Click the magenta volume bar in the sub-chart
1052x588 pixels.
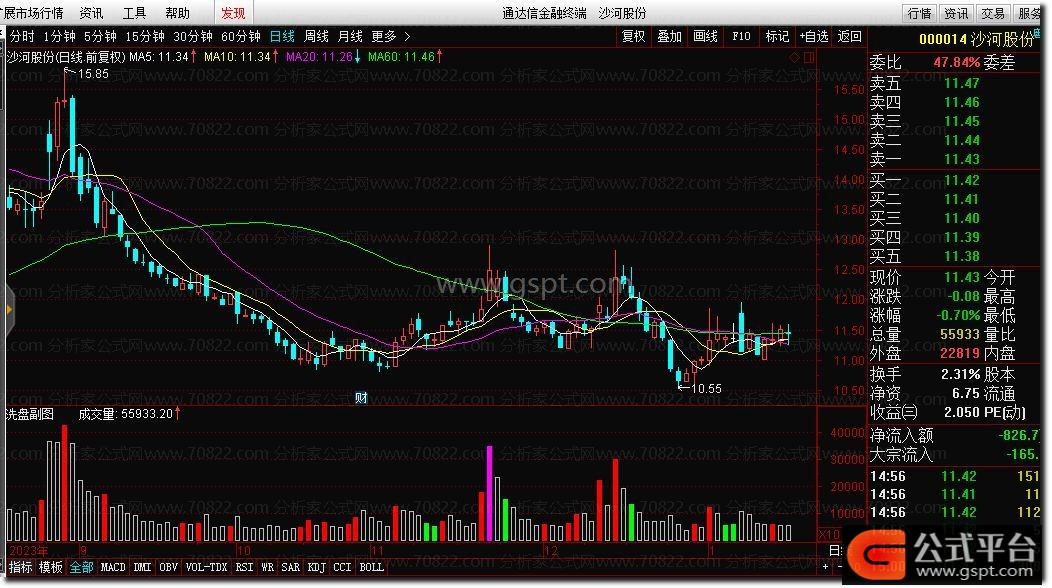pos(489,493)
